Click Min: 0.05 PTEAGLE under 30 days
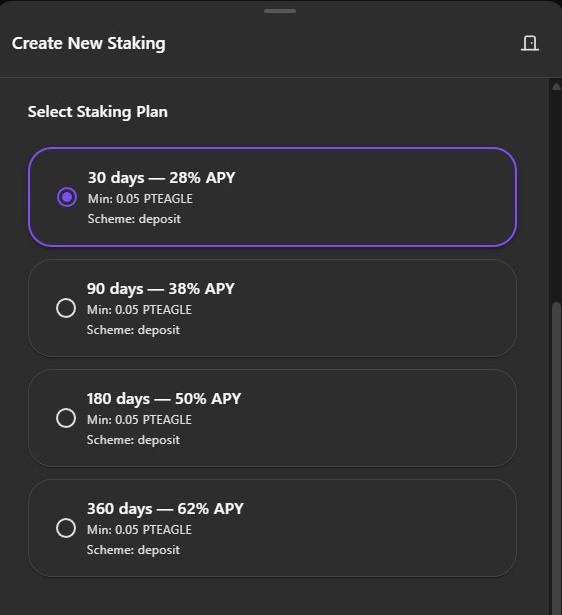The image size is (562, 615). 140,199
